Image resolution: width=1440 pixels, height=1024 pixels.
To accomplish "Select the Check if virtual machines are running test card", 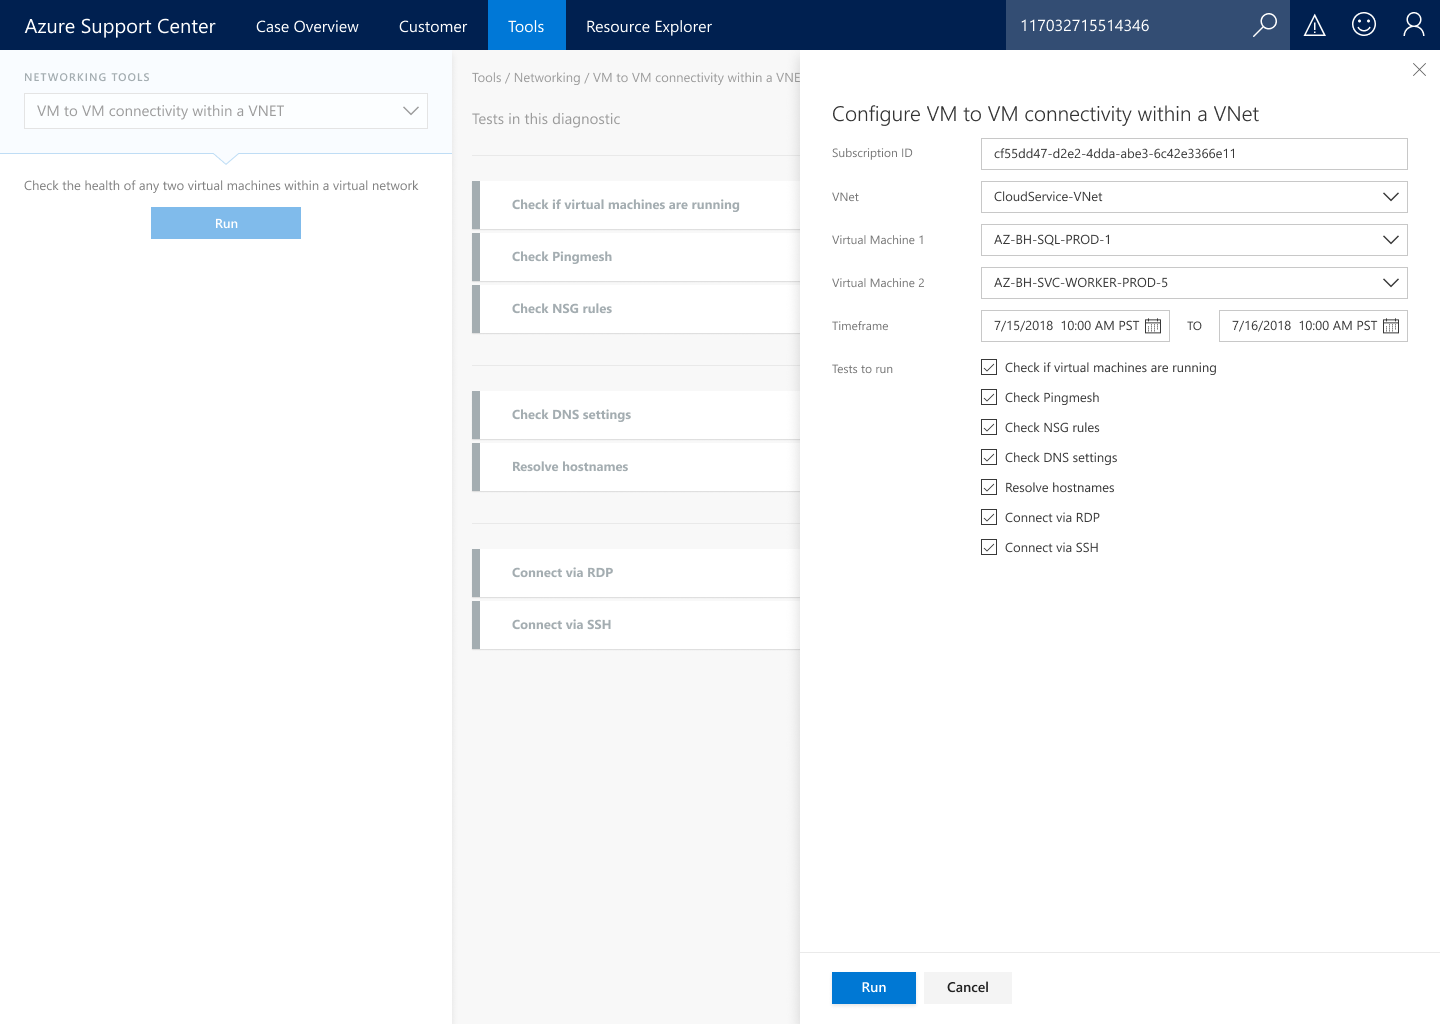I will click(x=636, y=205).
